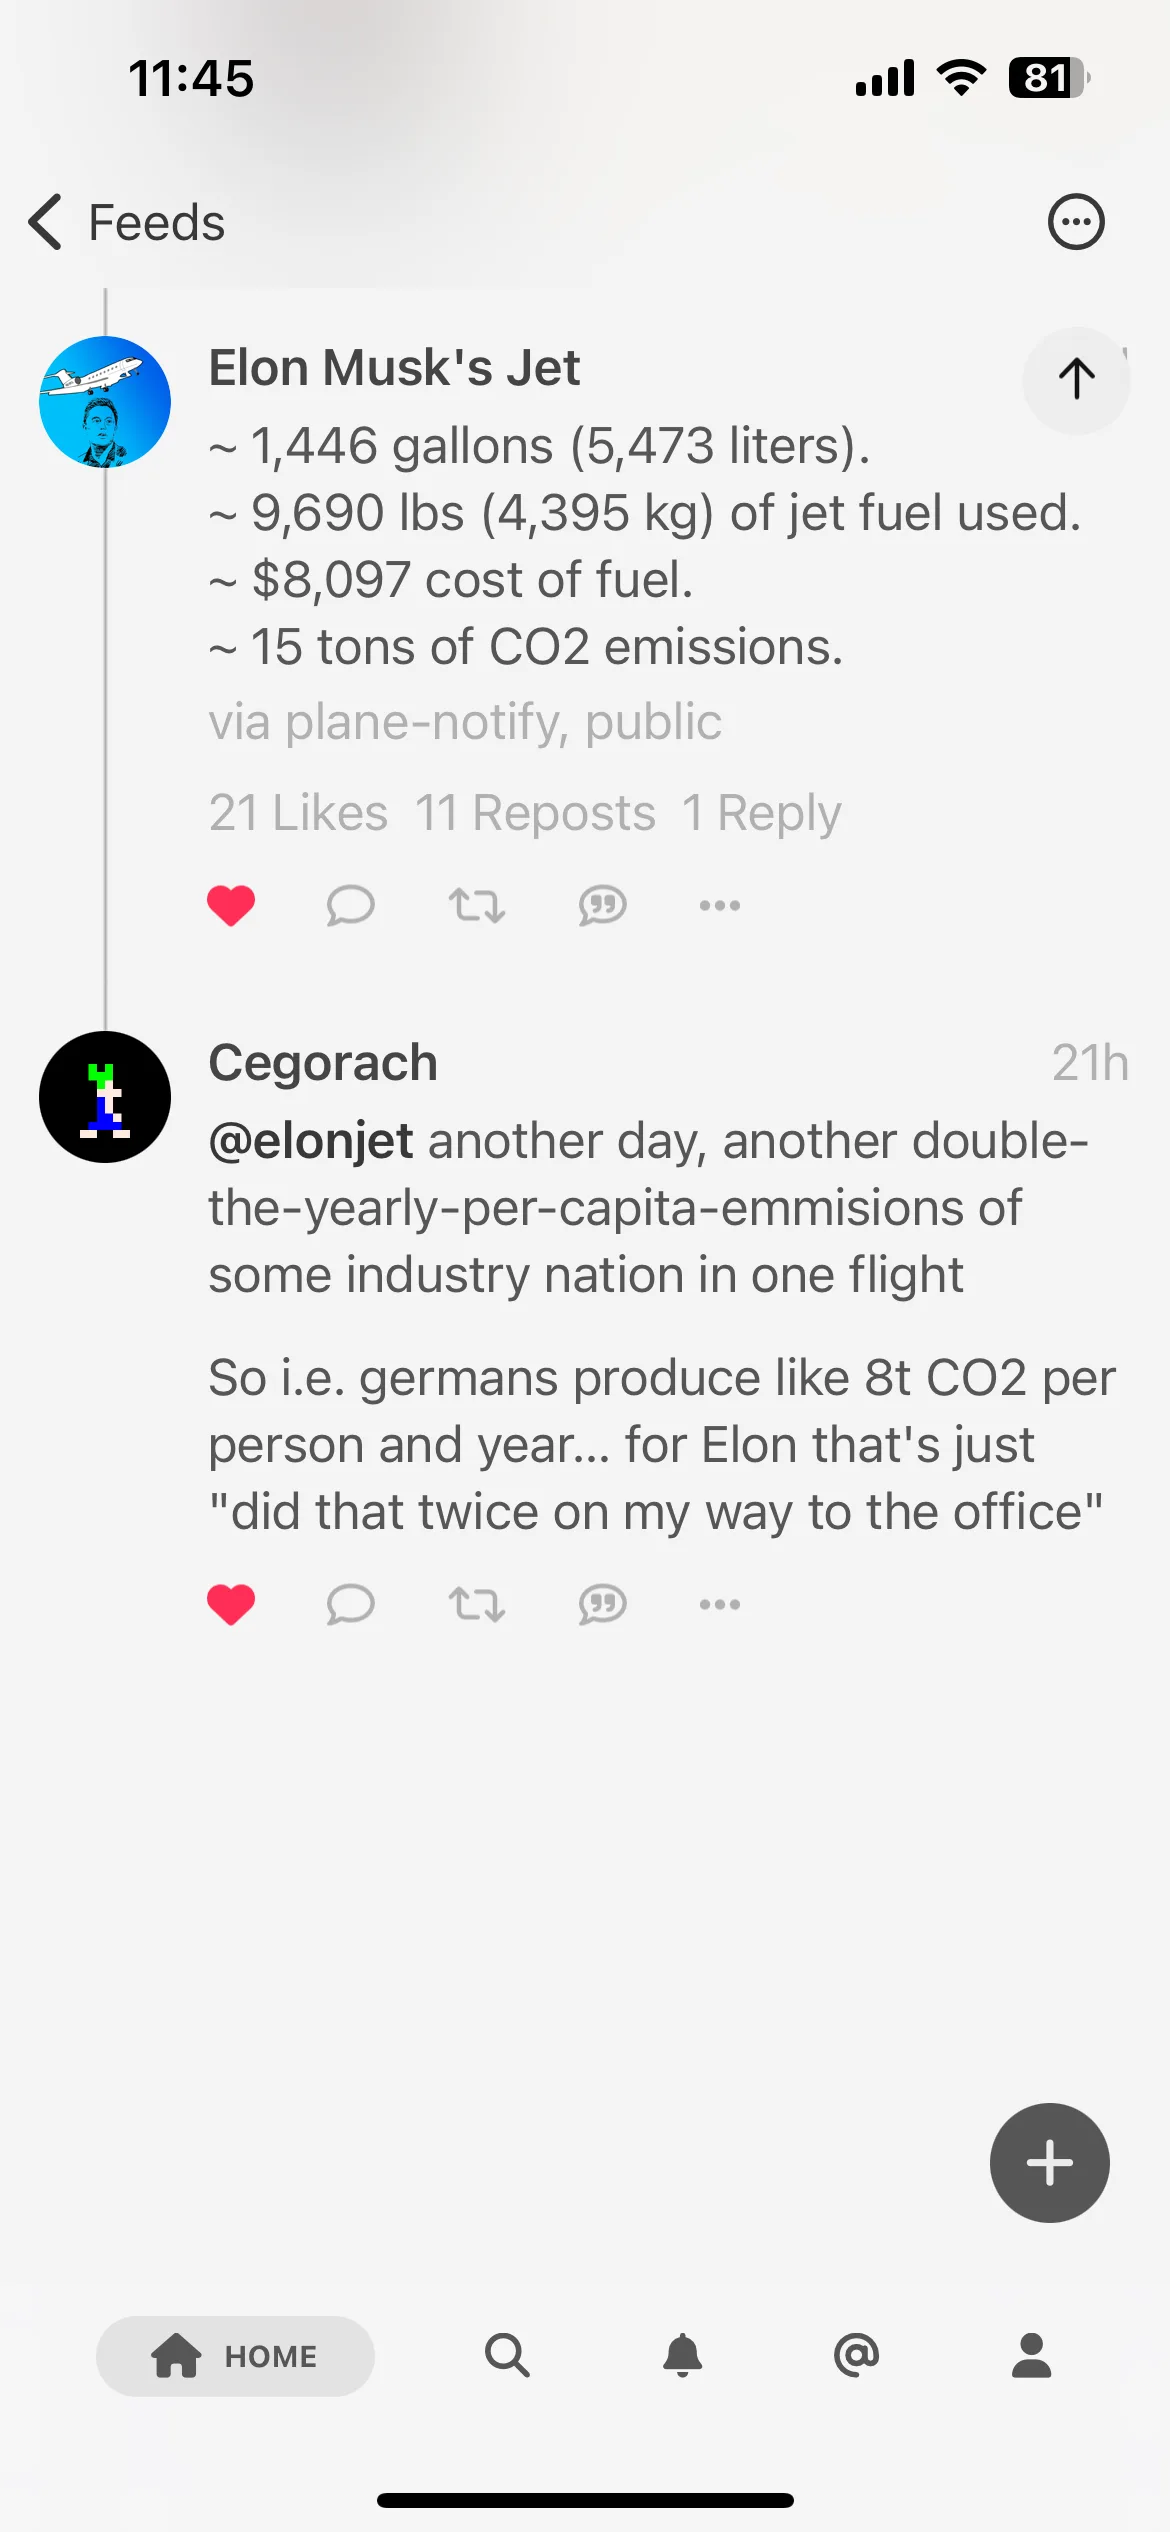Switch to the Home tab
This screenshot has width=1170, height=2532.
point(235,2356)
